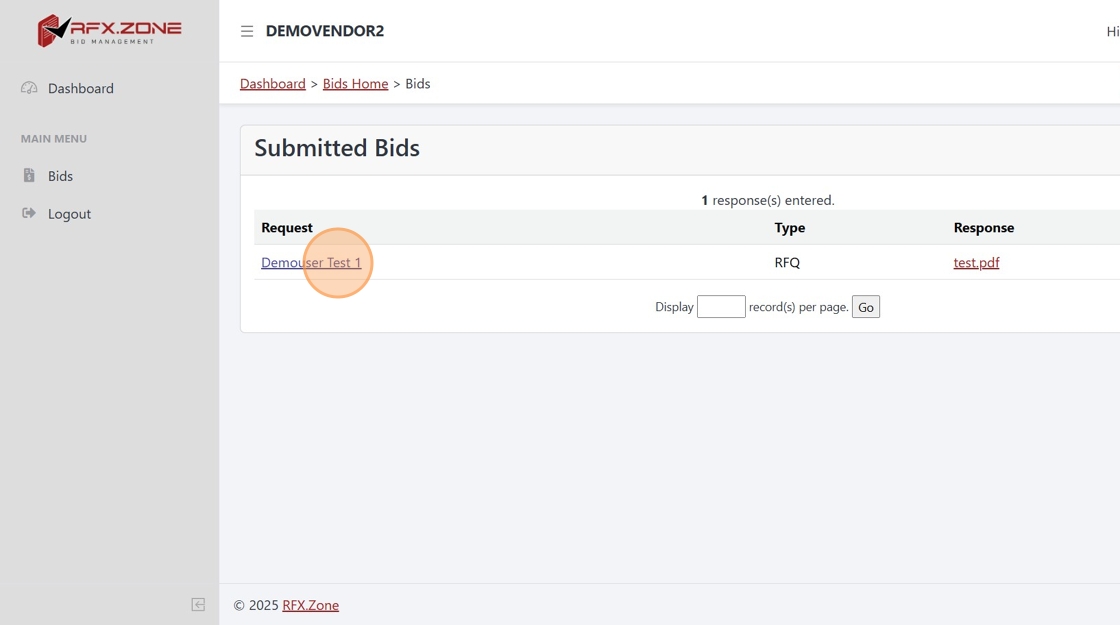1120x625 pixels.
Task: Visit the RFX.Zone footer link
Action: pos(310,605)
